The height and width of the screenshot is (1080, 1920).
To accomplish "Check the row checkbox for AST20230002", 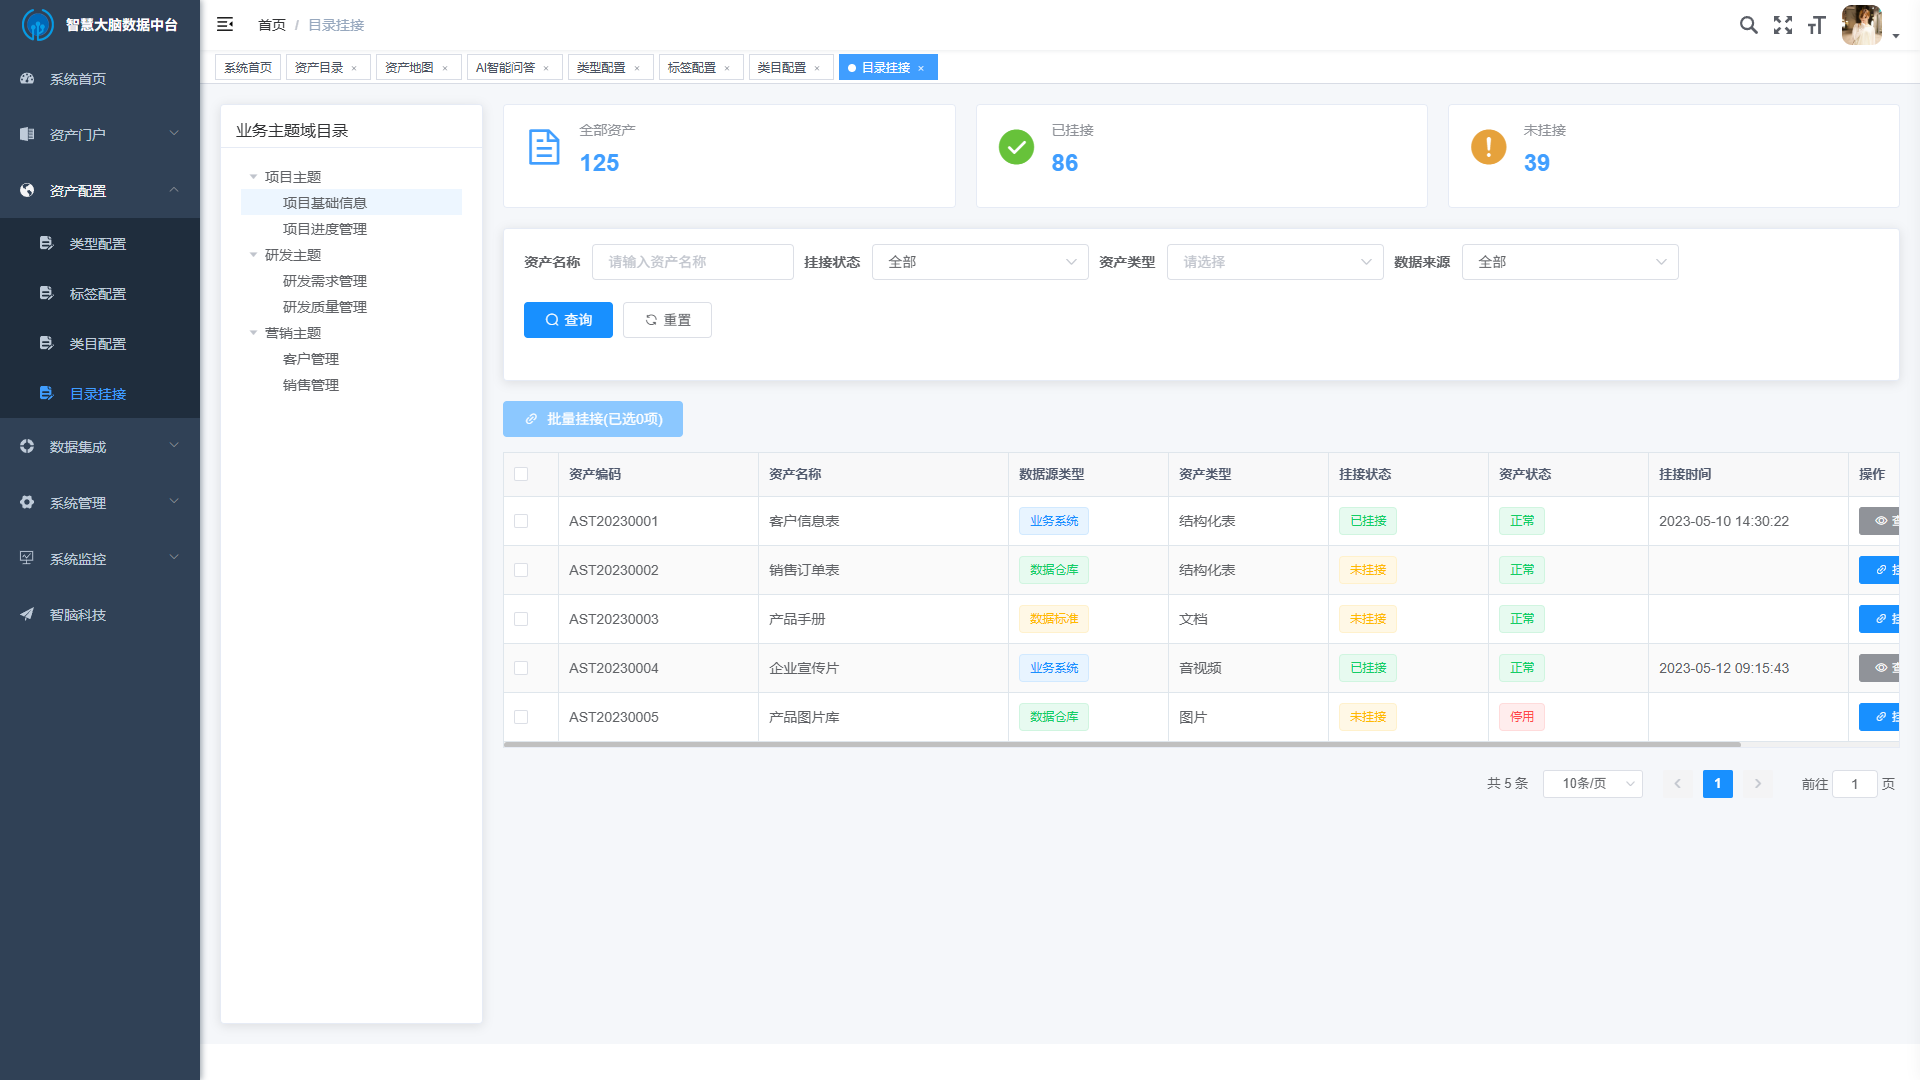I will (520, 570).
